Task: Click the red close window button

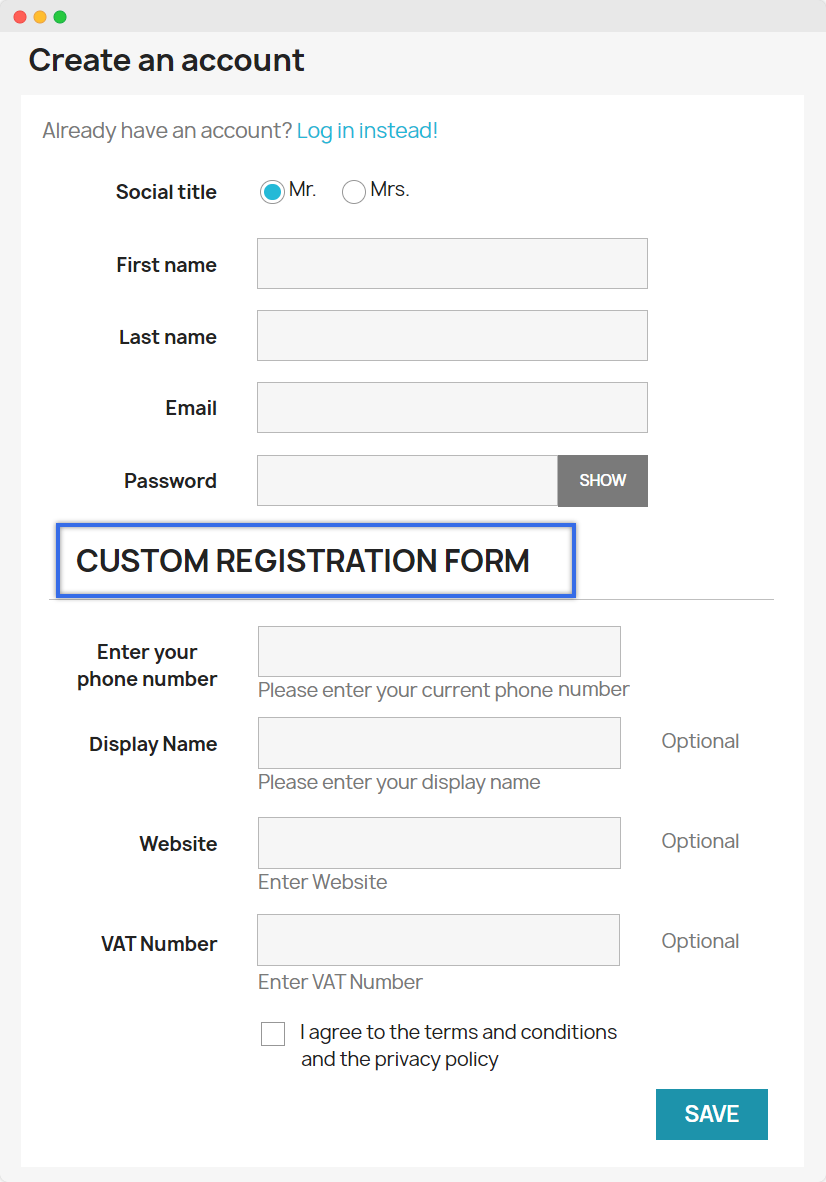Action: (x=20, y=17)
